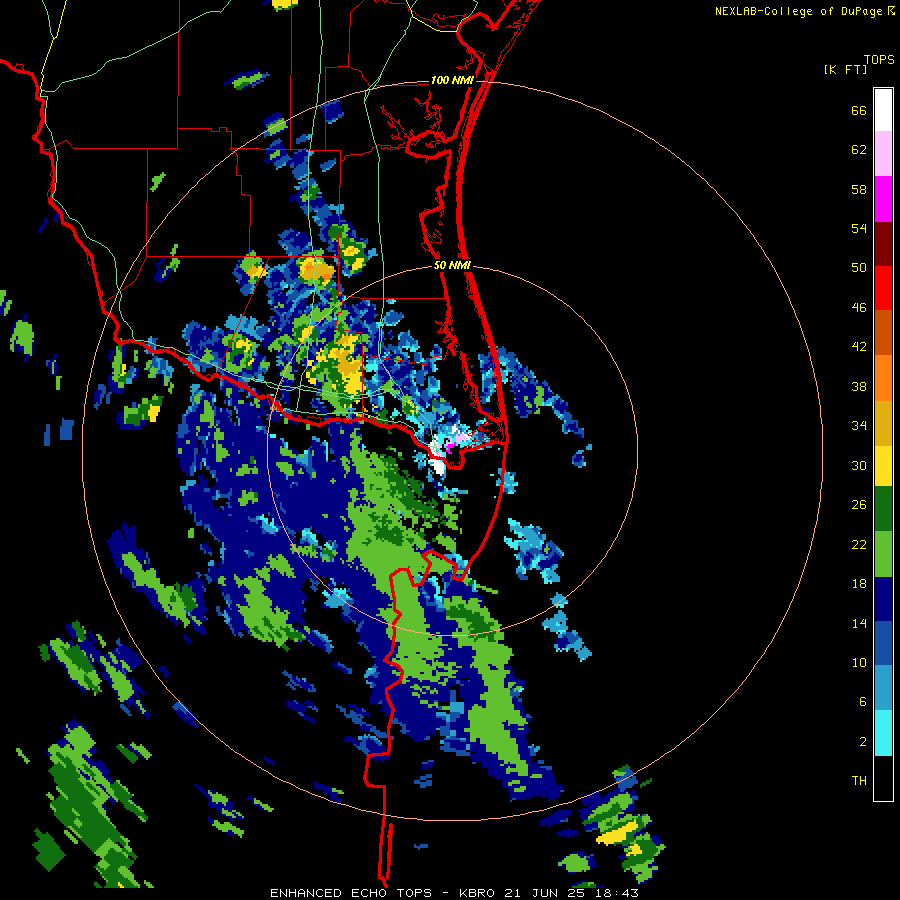Click the 100 NMI range ring label
This screenshot has height=900, width=900.
(x=452, y=80)
